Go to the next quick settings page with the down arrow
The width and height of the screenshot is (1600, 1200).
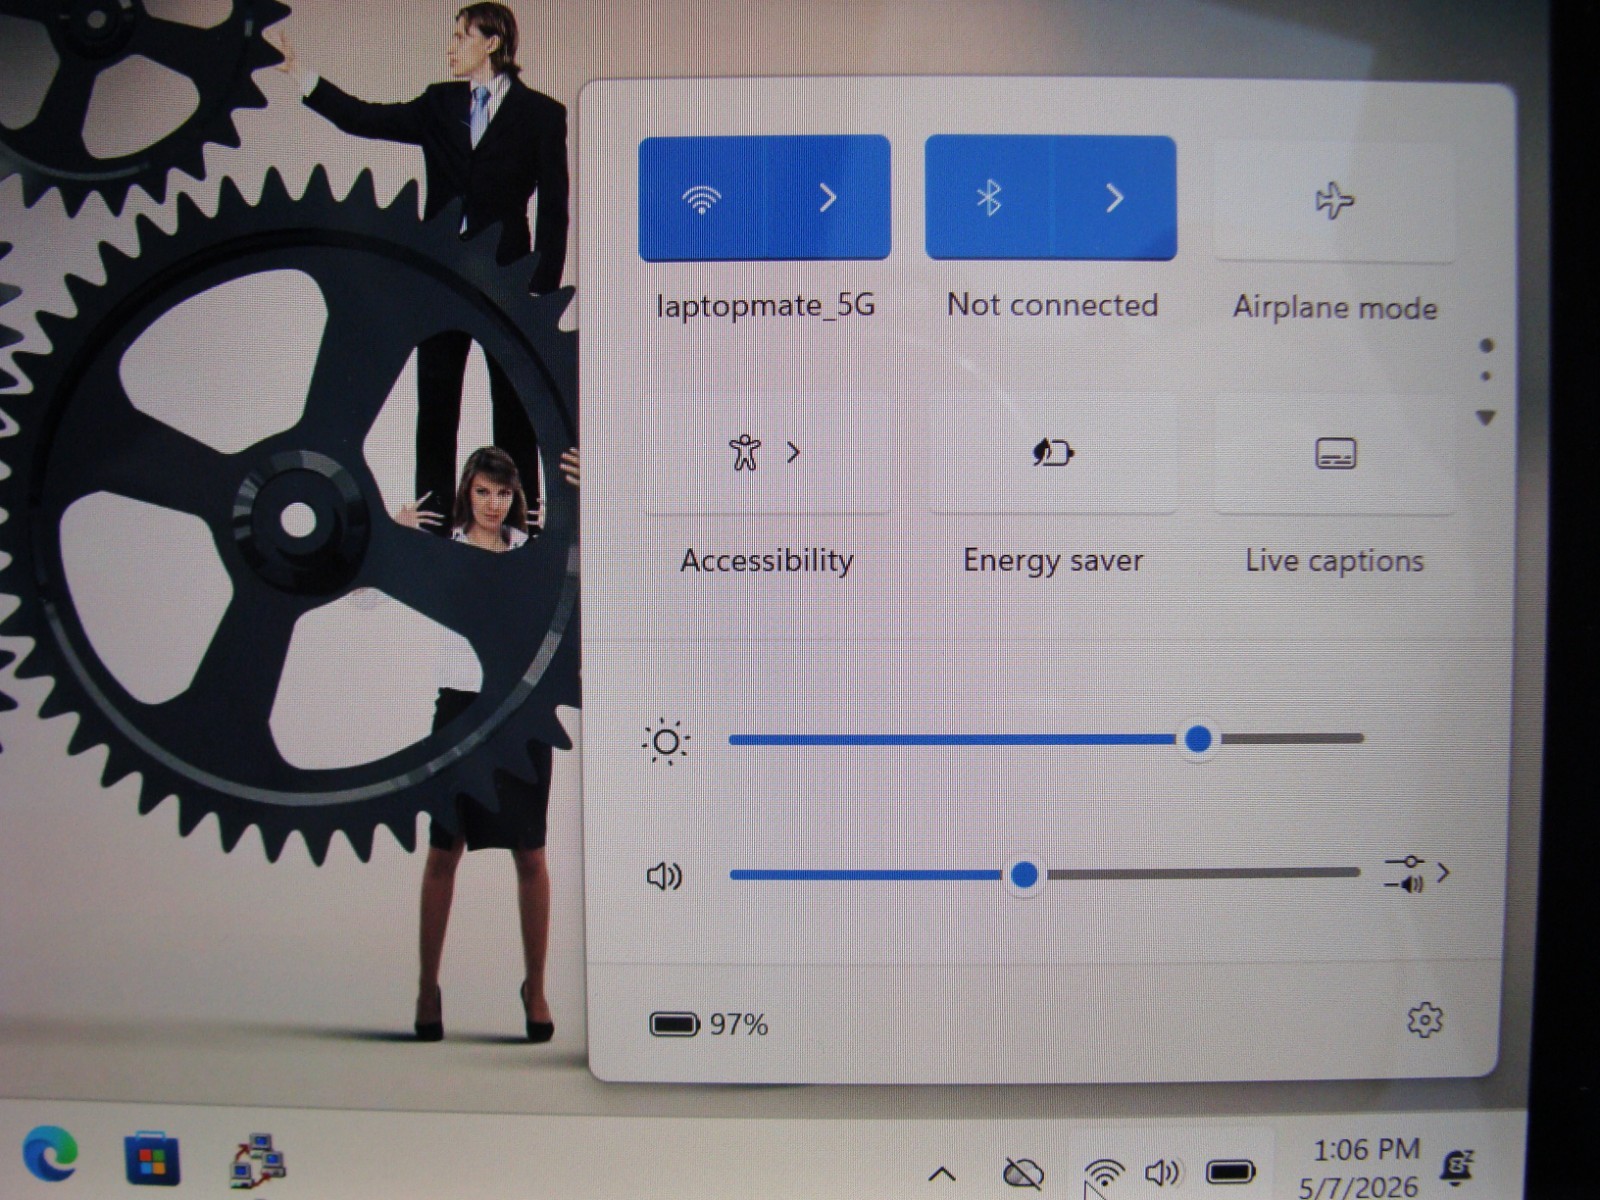1486,417
